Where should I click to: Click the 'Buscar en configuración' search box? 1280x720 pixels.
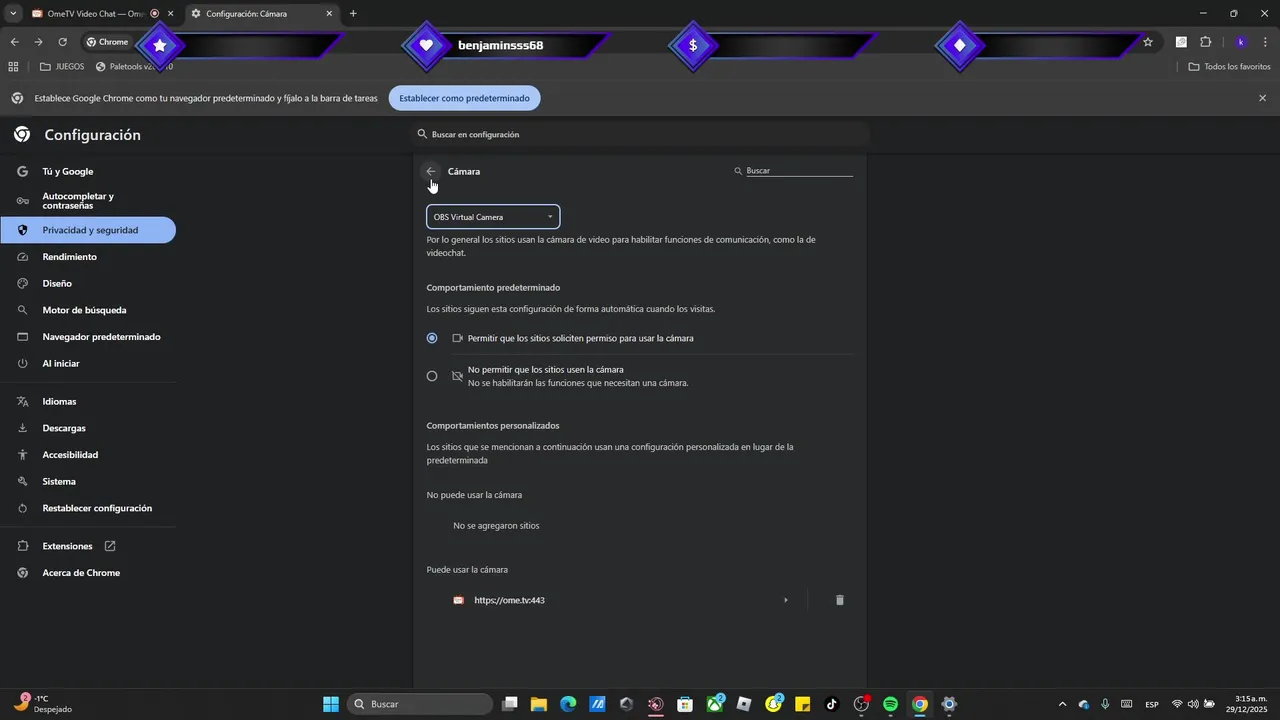[640, 134]
